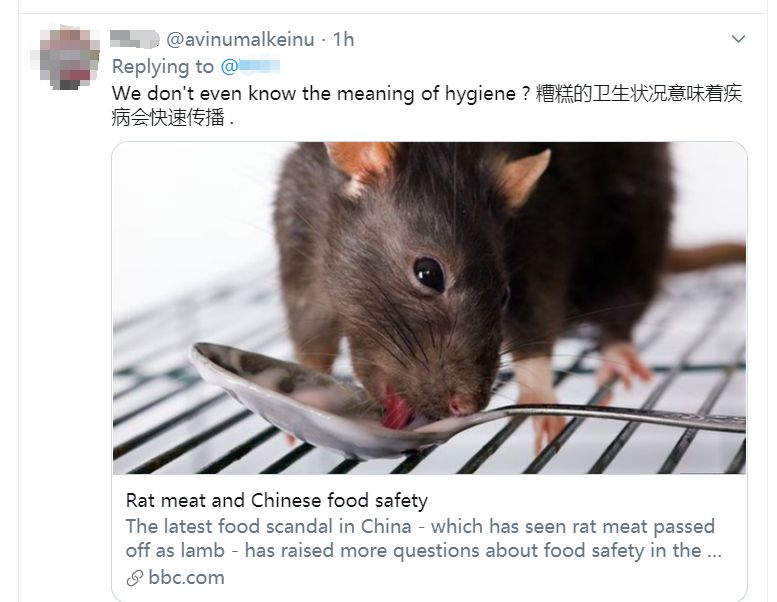Open the 1h timestamp link
Viewport: 777px width, 602px height.
pyautogui.click(x=343, y=39)
